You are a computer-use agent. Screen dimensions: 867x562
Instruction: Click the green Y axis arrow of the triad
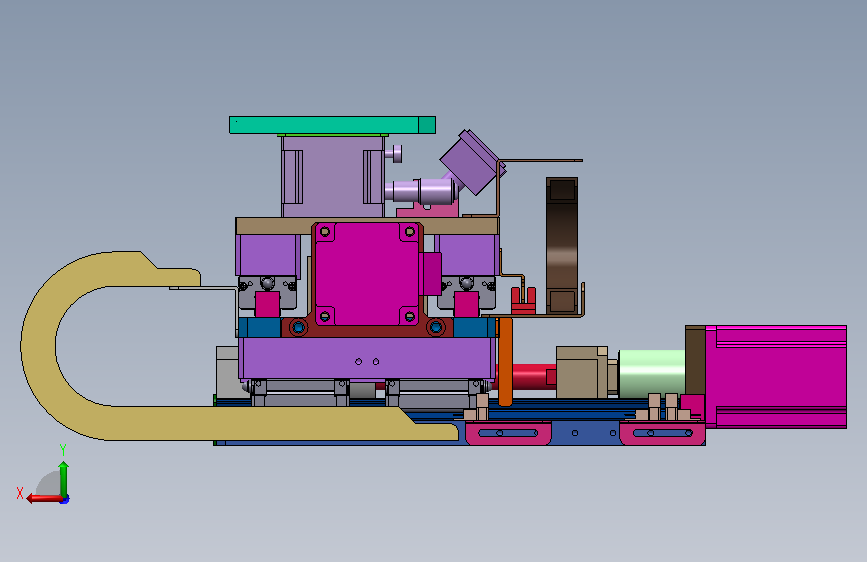coord(64,479)
